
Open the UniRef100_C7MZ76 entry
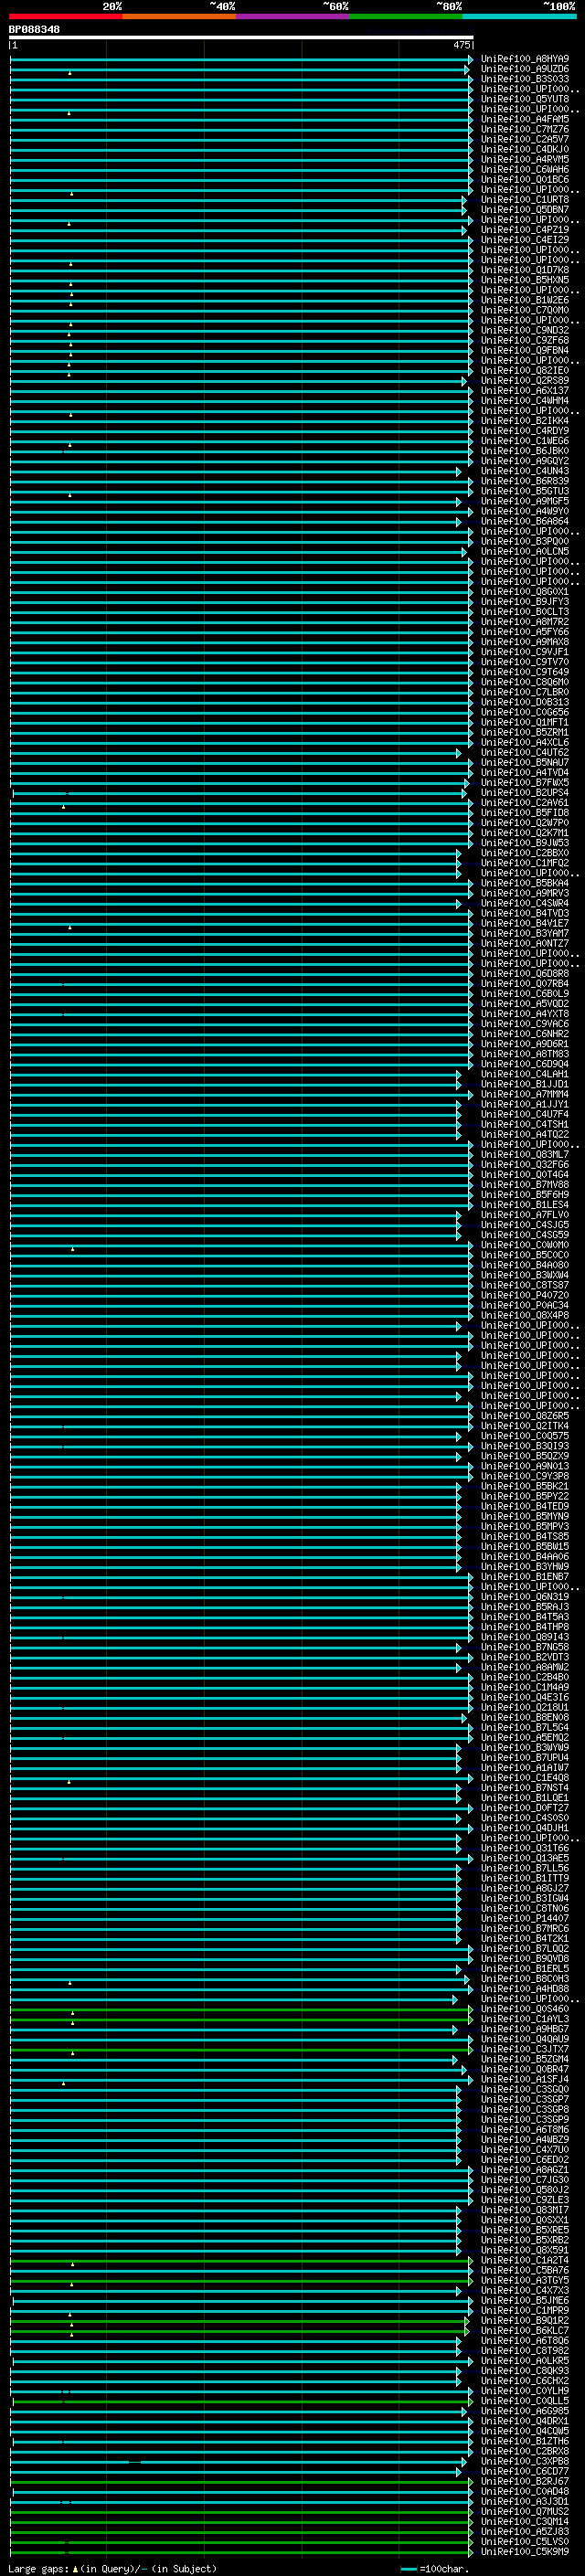pos(525,129)
